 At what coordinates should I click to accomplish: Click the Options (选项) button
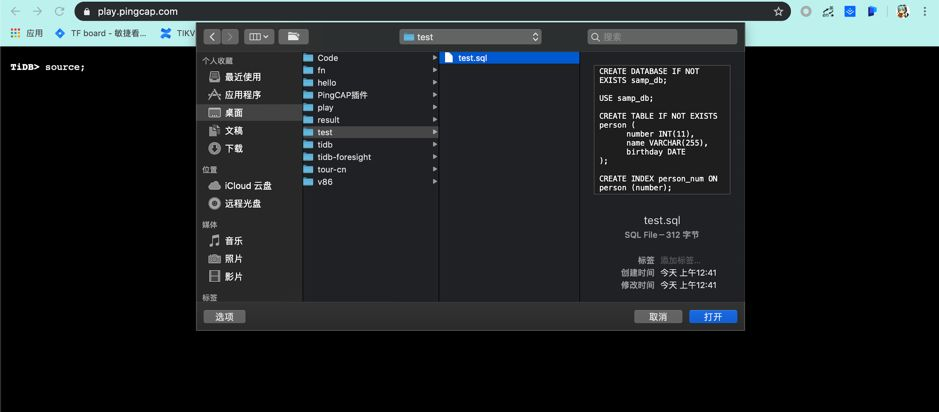pyautogui.click(x=225, y=317)
